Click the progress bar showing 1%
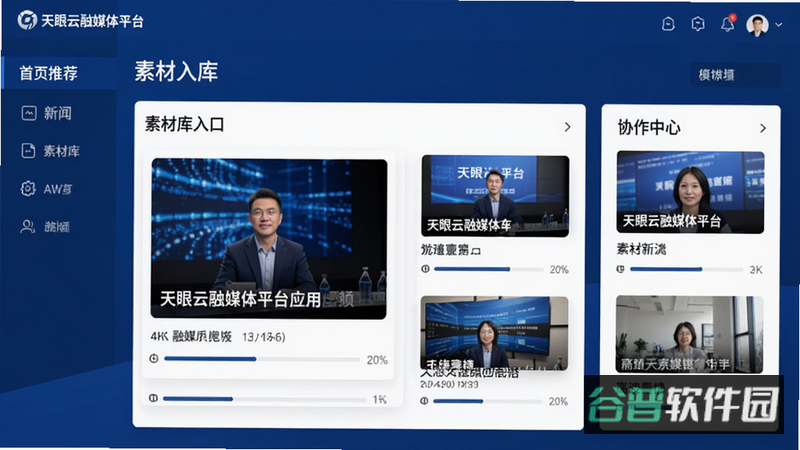This screenshot has width=800, height=450. click(x=264, y=399)
